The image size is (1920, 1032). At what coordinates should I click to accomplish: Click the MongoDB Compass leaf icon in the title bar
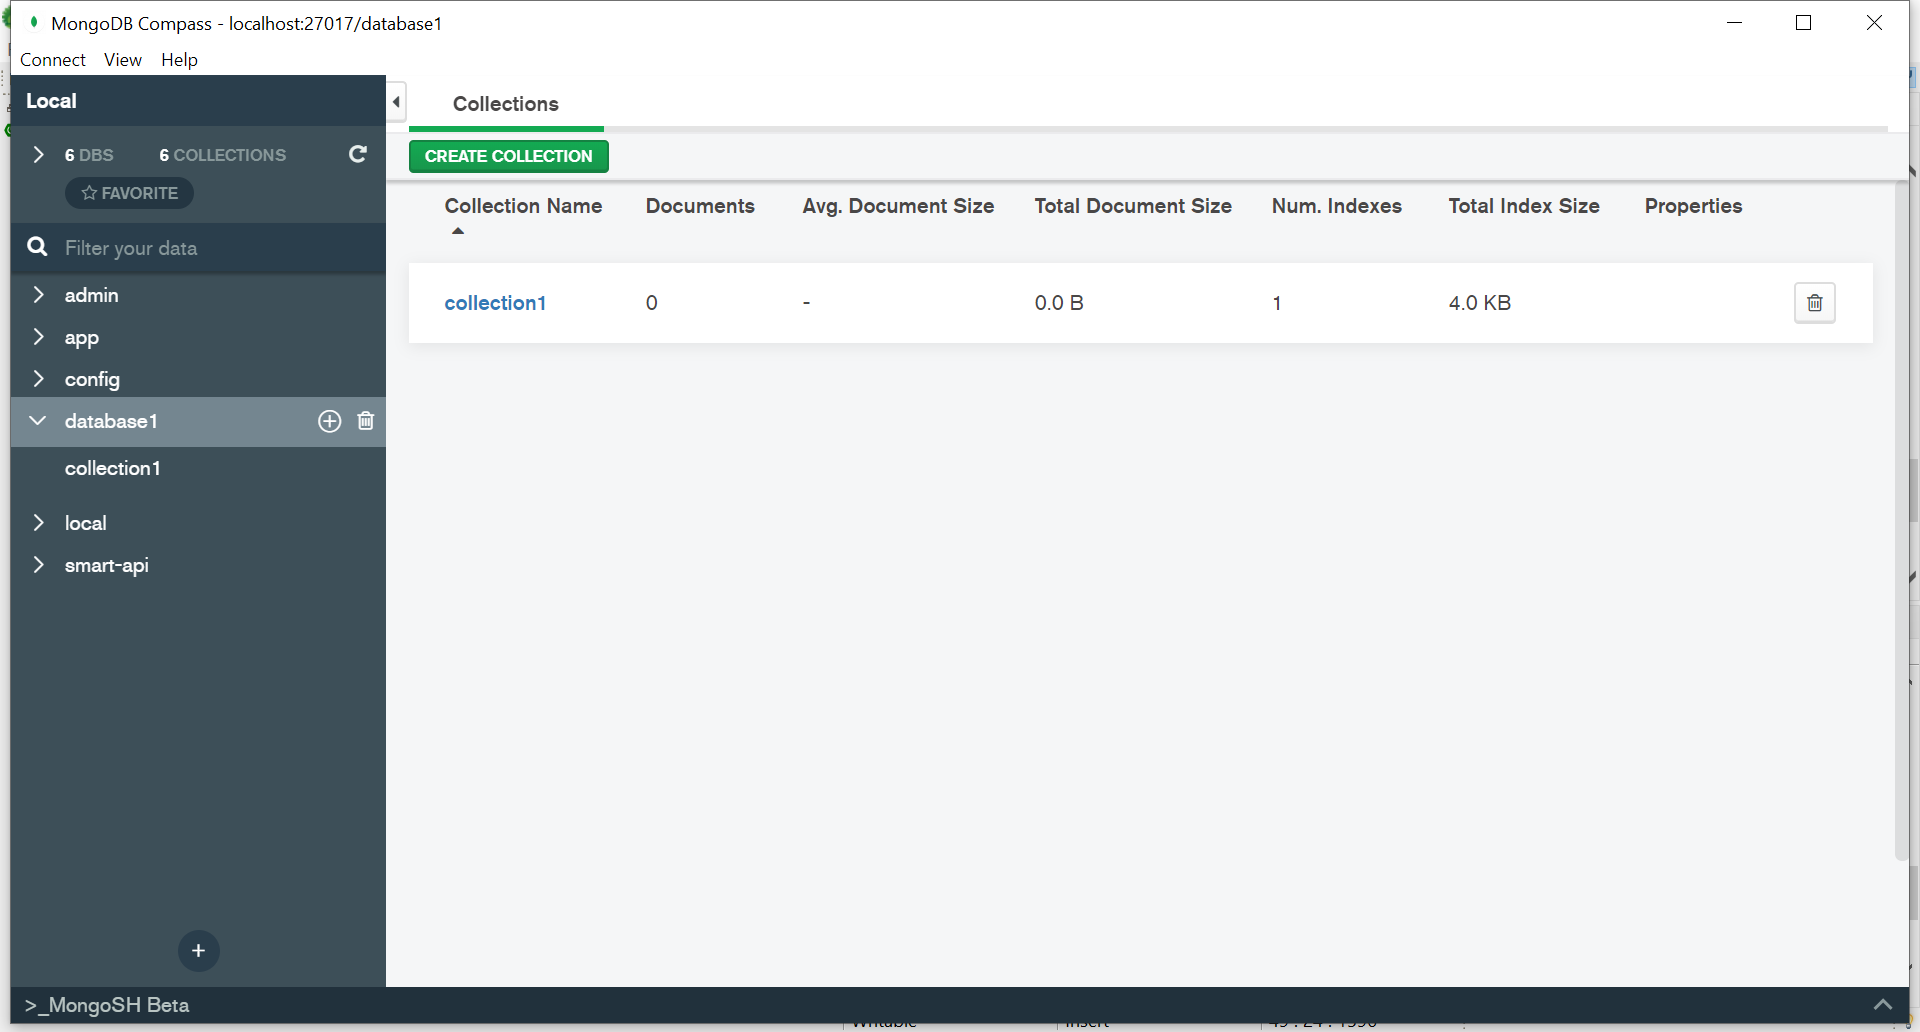[x=33, y=22]
